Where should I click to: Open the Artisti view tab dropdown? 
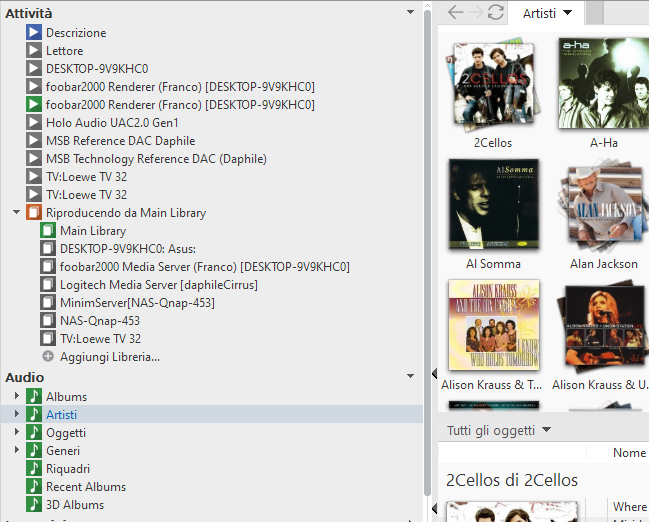(x=568, y=12)
